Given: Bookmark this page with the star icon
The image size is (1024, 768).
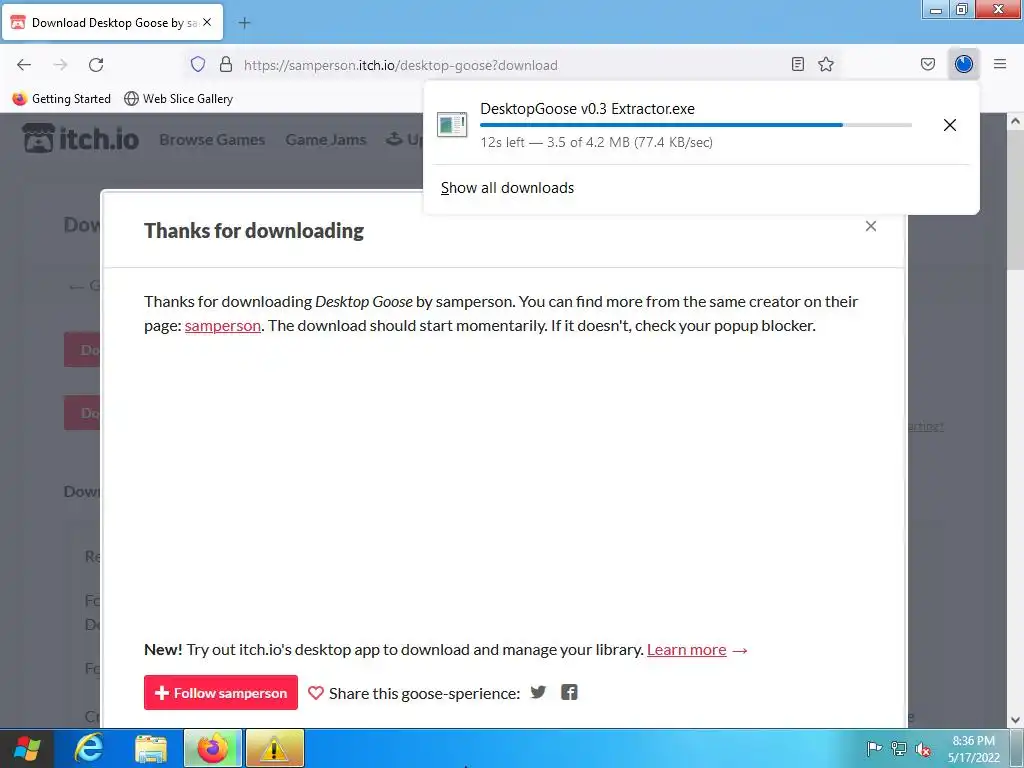Looking at the screenshot, I should pyautogui.click(x=826, y=64).
